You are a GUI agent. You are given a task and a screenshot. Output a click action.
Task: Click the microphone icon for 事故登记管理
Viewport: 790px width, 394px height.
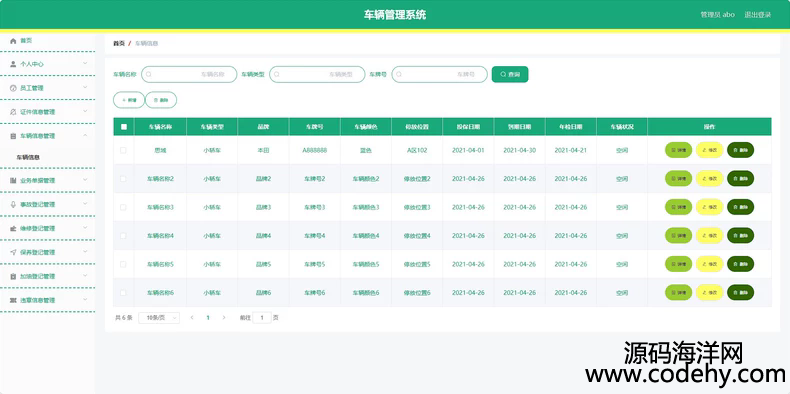(14, 204)
